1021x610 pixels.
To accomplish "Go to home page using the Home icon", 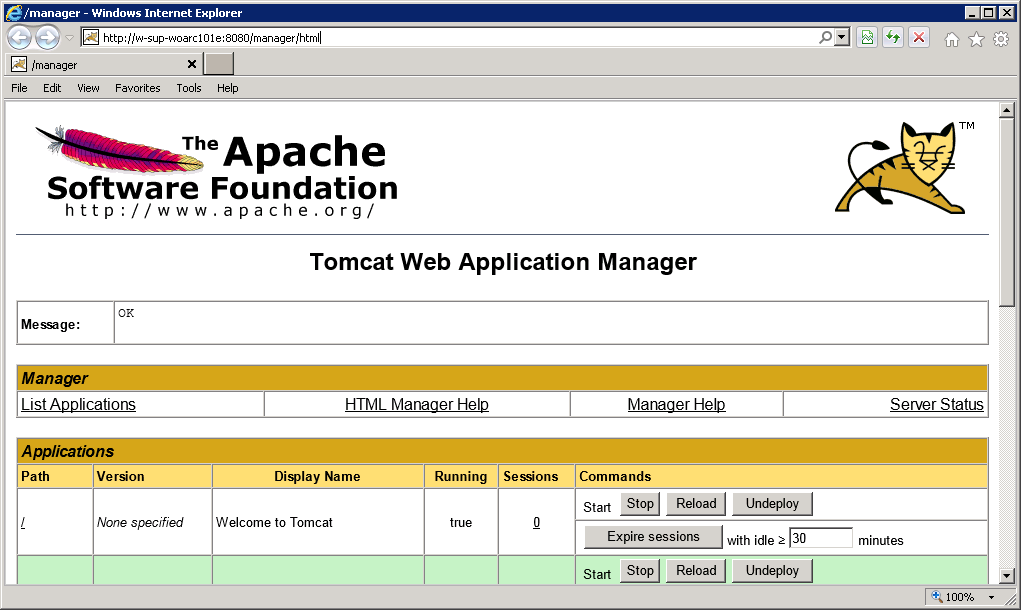I will 950,36.
